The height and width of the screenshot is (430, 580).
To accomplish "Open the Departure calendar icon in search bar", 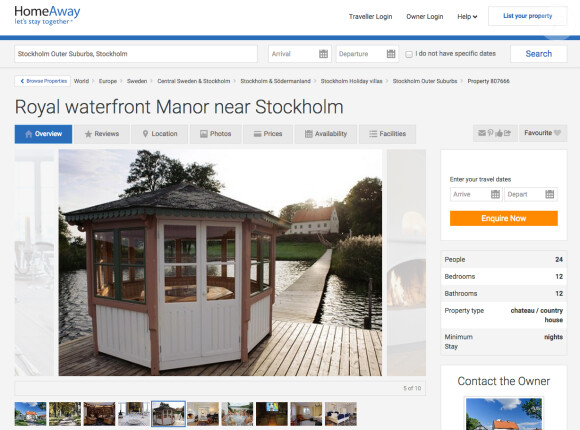I will [x=391, y=54].
